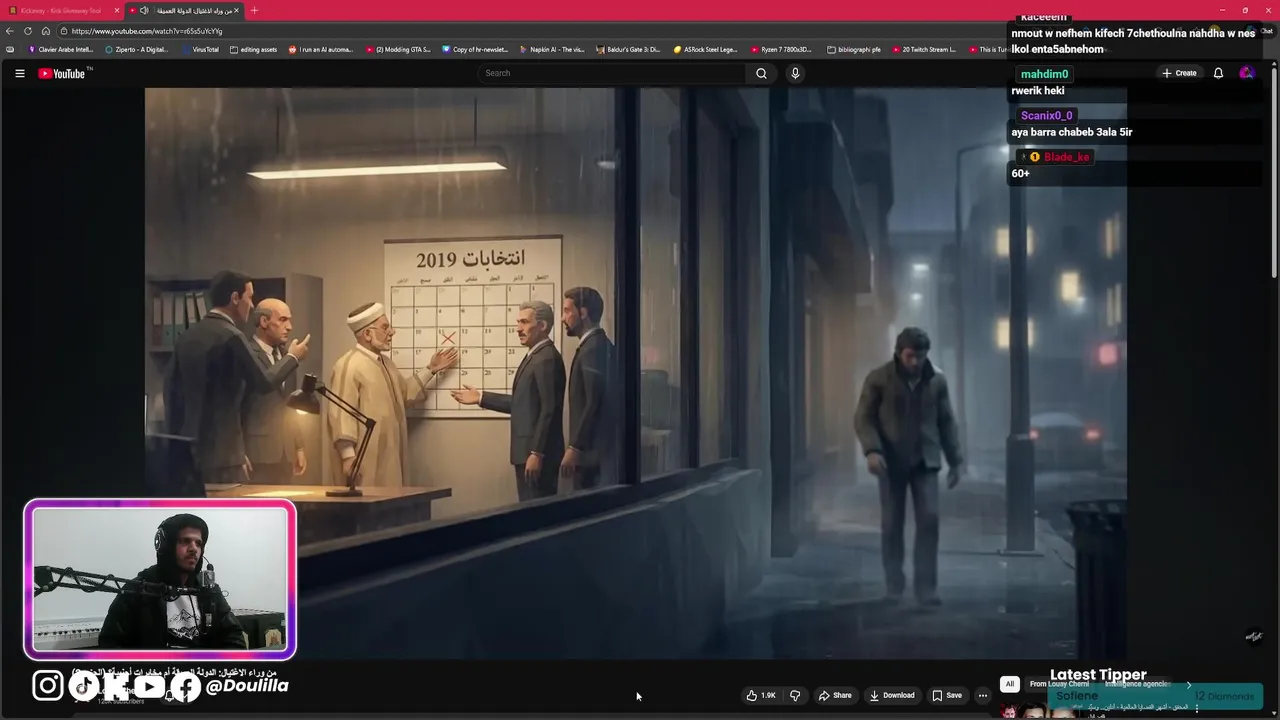
Task: Open options for first recommended video
Action: coord(1197,708)
